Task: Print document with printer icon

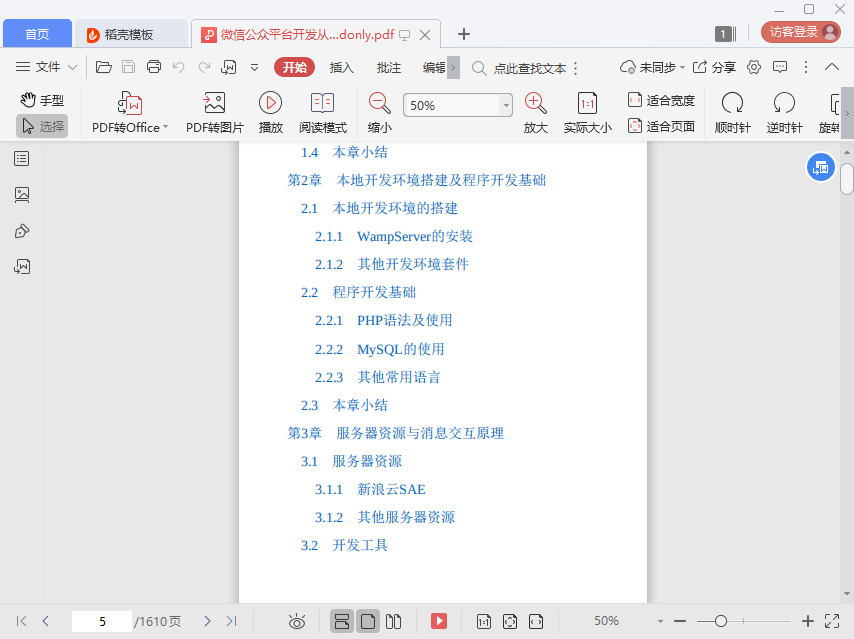Action: 154,67
